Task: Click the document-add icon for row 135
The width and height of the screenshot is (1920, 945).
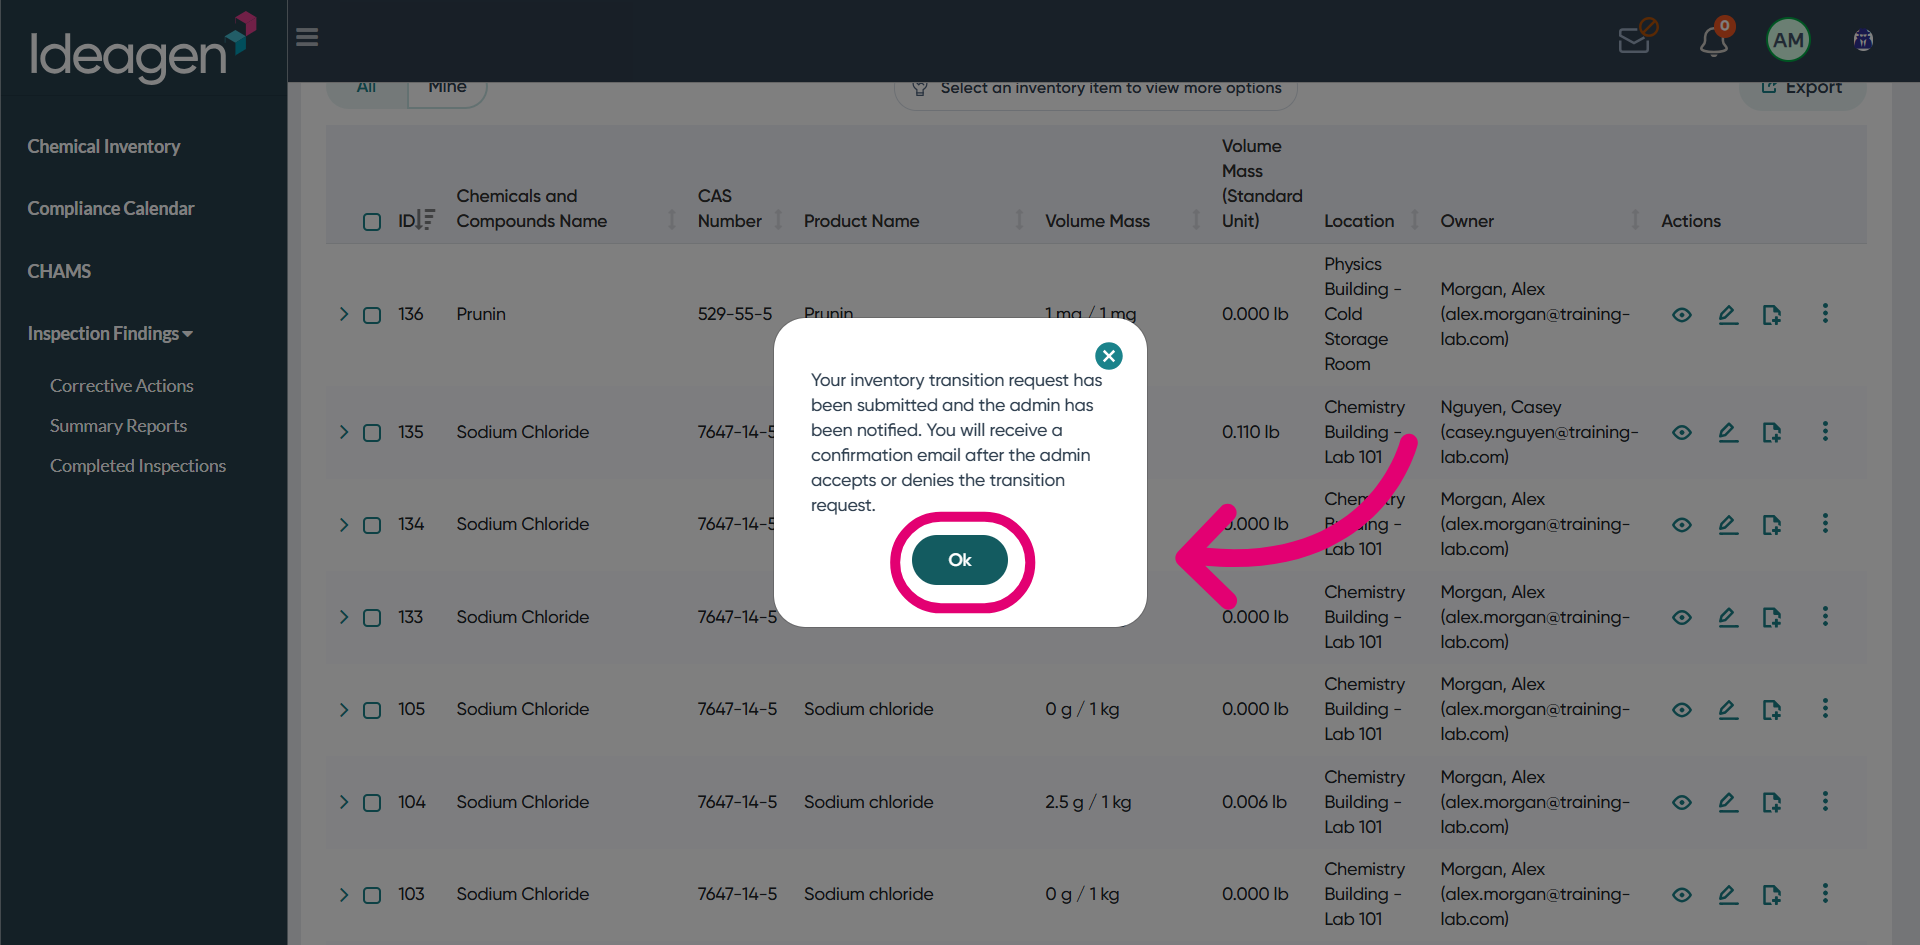Action: [x=1772, y=433]
